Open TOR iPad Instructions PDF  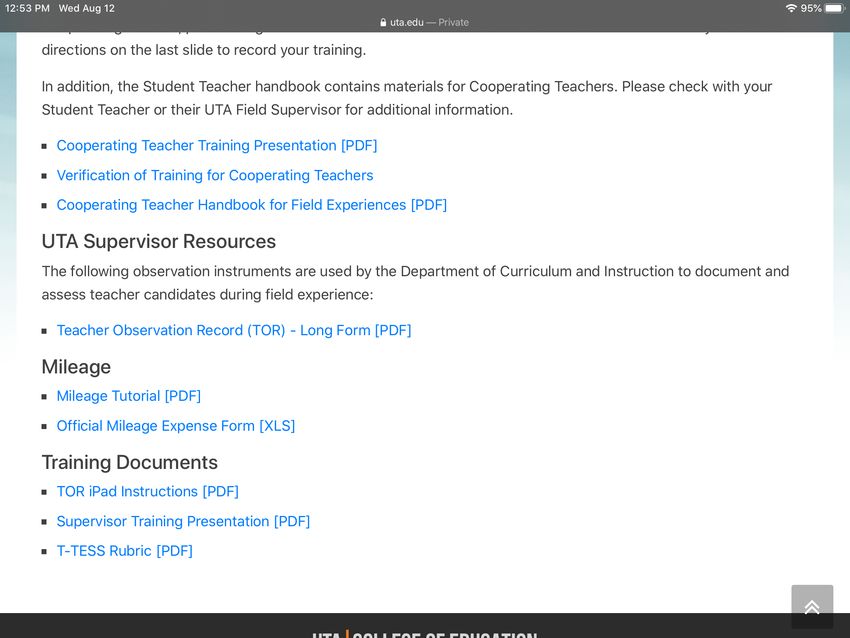point(147,491)
